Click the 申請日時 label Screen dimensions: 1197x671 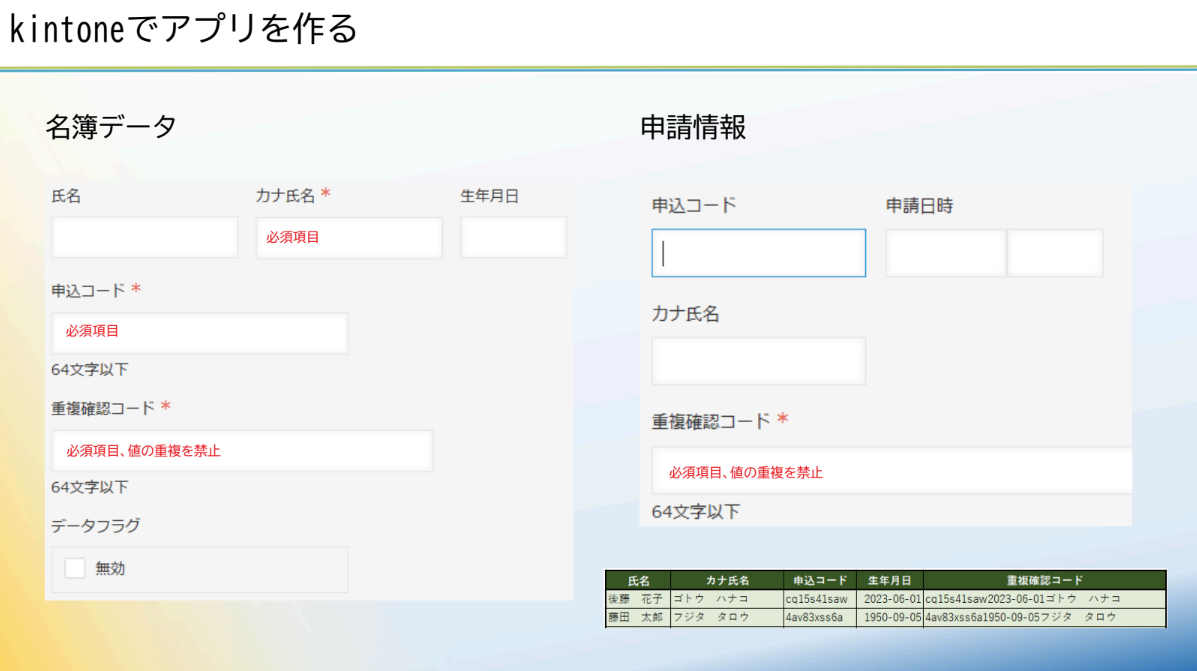click(x=919, y=206)
